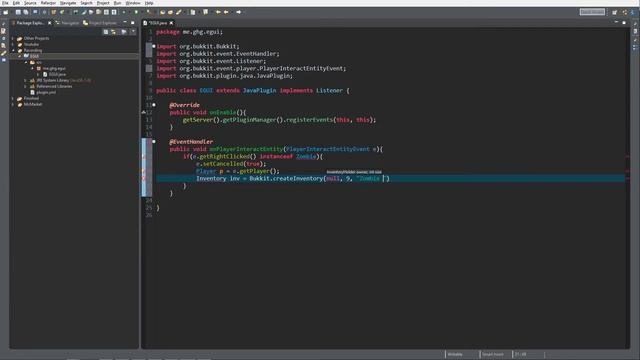
Task: Select JRE System Library in the tree
Action: coord(53,80)
